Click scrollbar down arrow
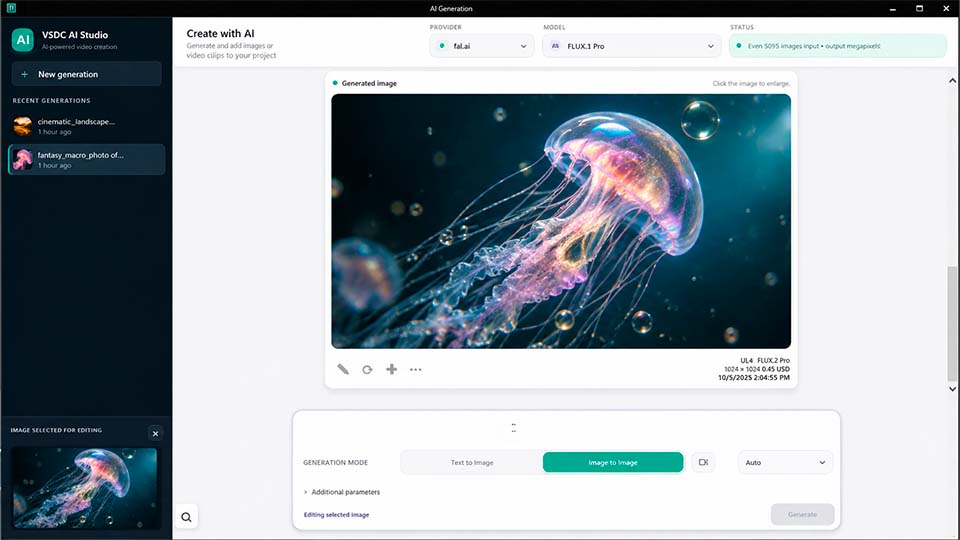 pyautogui.click(x=952, y=389)
